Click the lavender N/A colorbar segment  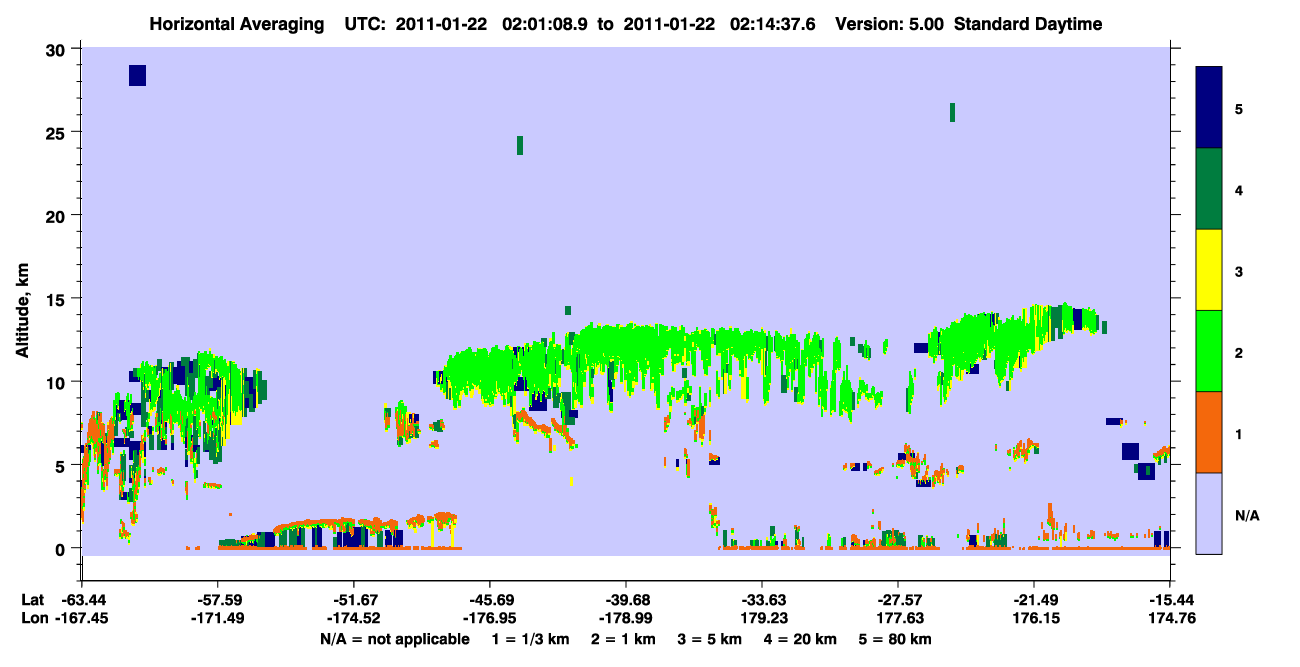[x=1209, y=513]
